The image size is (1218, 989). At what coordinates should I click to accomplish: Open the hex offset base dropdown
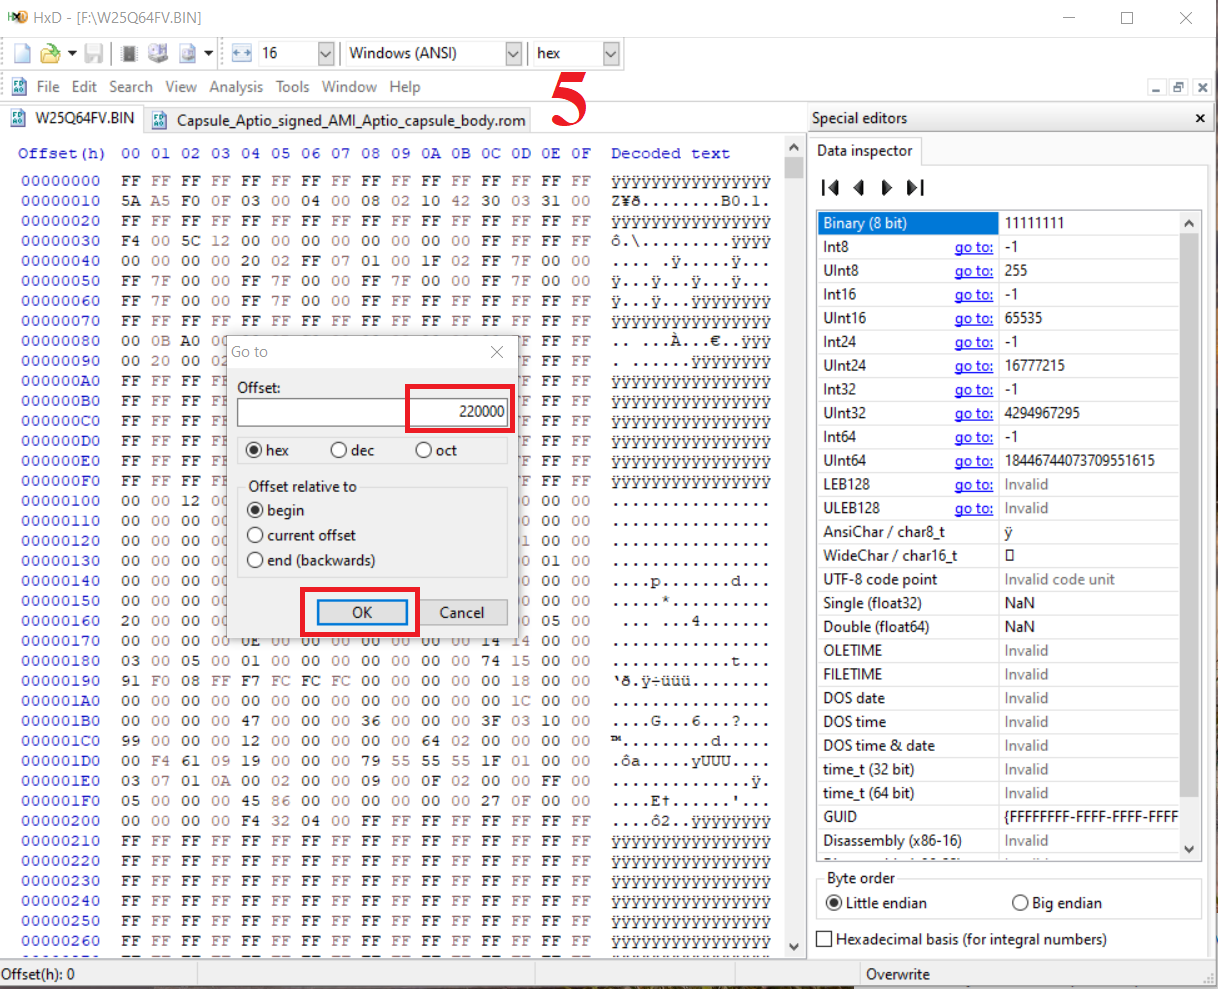pyautogui.click(x=611, y=54)
